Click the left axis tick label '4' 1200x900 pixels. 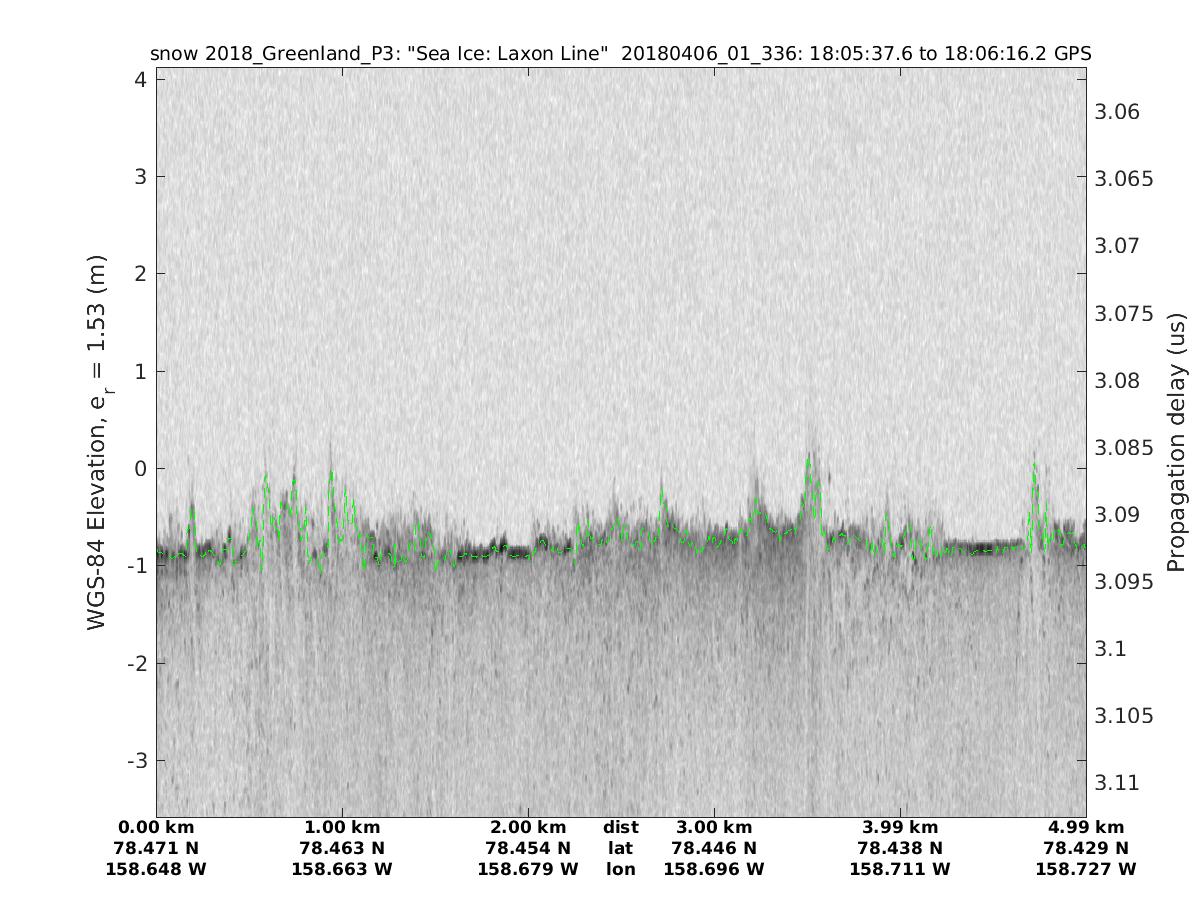click(x=140, y=79)
